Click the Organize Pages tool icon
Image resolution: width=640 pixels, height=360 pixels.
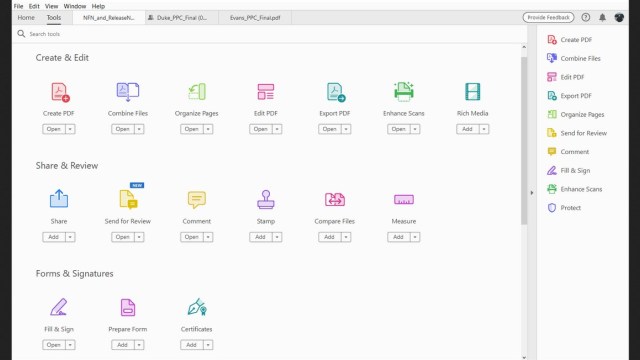(x=197, y=92)
